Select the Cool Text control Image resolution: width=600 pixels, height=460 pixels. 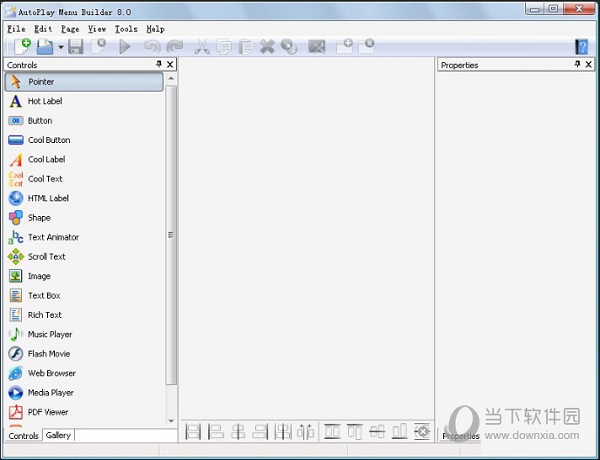[x=84, y=179]
